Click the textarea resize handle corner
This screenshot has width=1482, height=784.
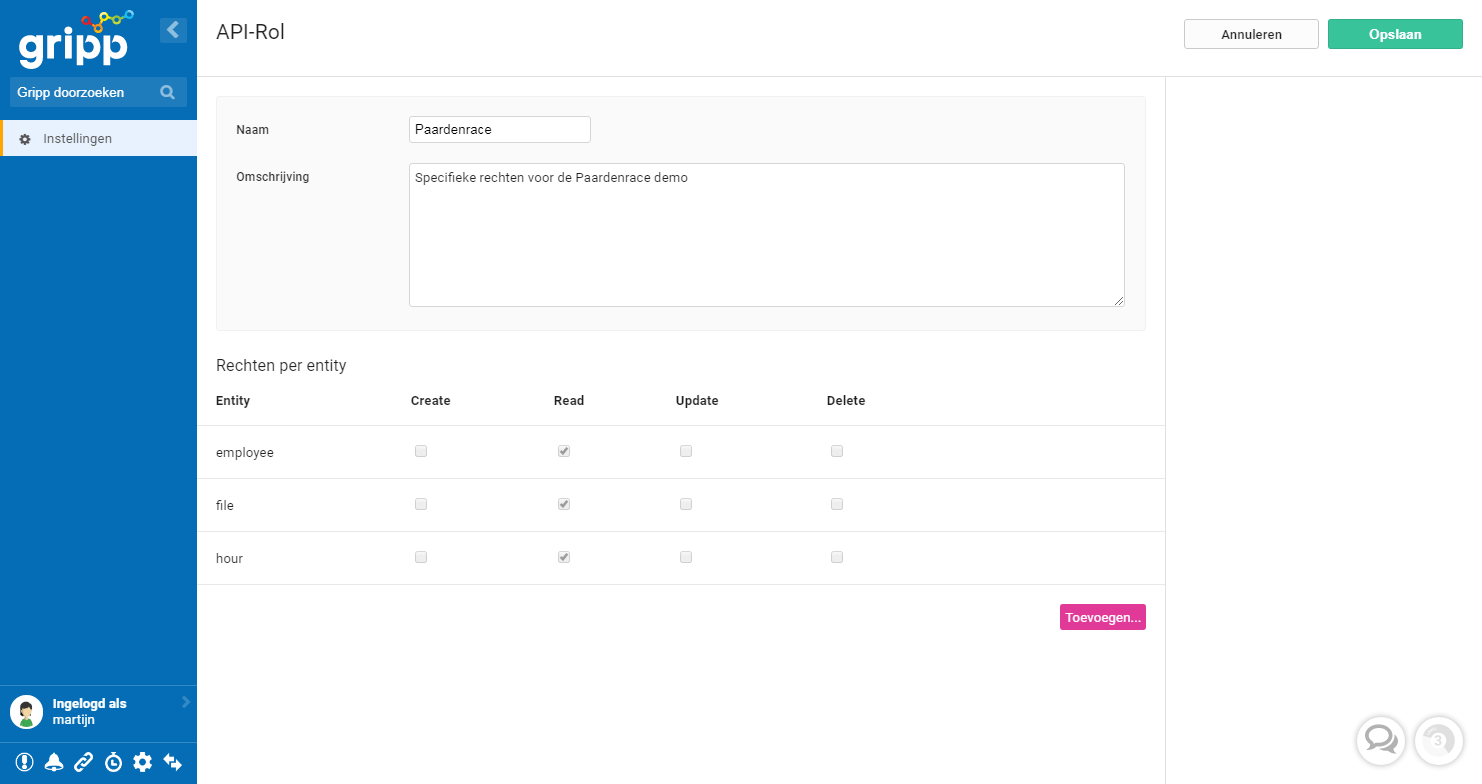pyautogui.click(x=1119, y=300)
